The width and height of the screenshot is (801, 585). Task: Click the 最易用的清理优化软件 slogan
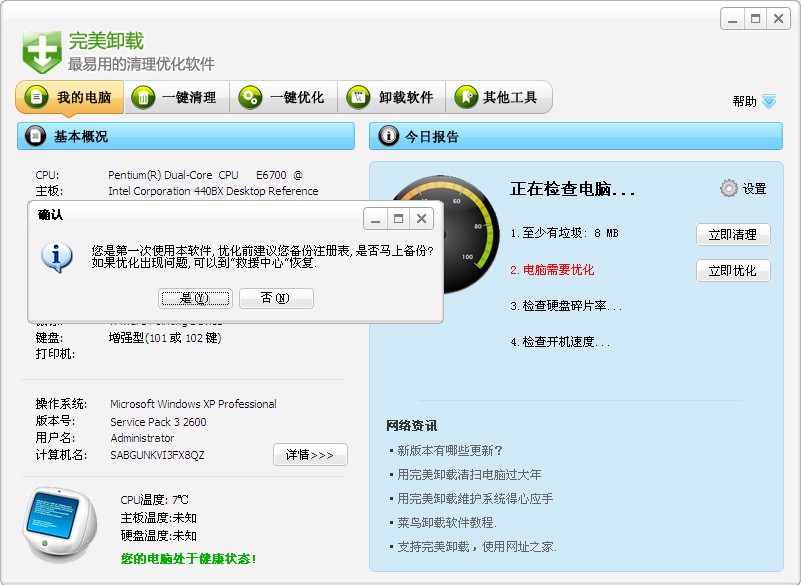(142, 64)
